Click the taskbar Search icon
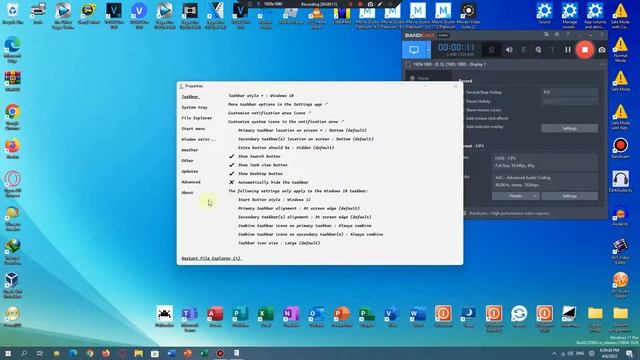The height and width of the screenshot is (360, 640). pyautogui.click(x=24, y=353)
